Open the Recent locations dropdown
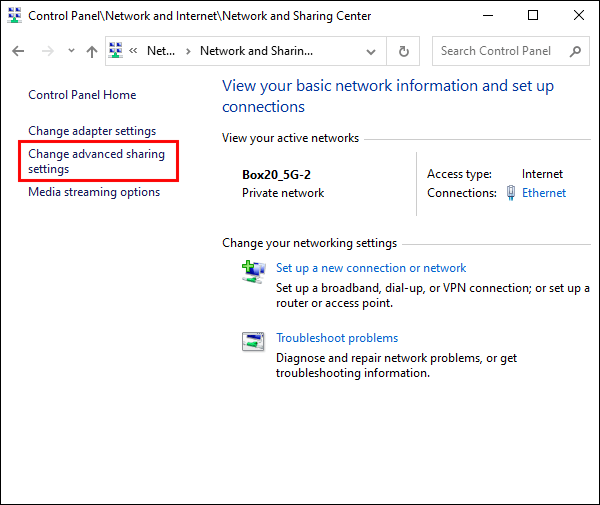600x505 pixels. tap(71, 51)
